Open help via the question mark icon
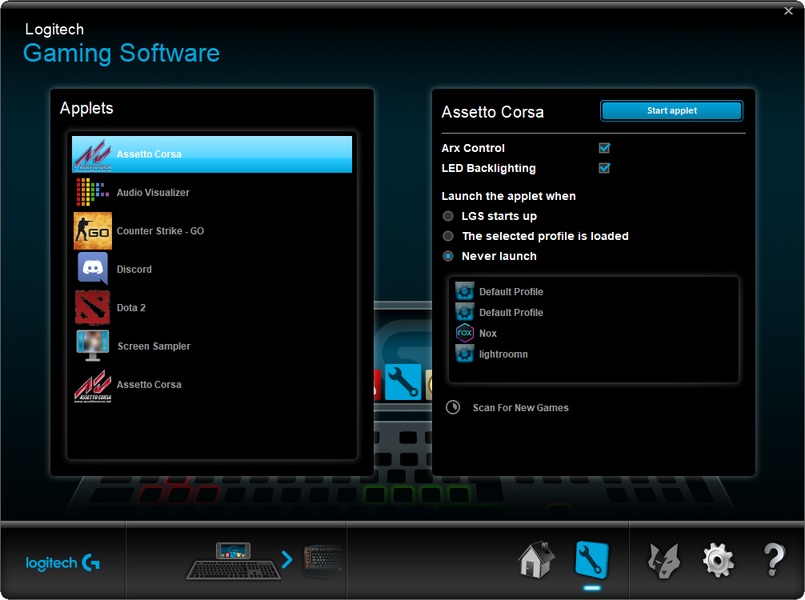The width and height of the screenshot is (805, 600). pyautogui.click(x=773, y=560)
